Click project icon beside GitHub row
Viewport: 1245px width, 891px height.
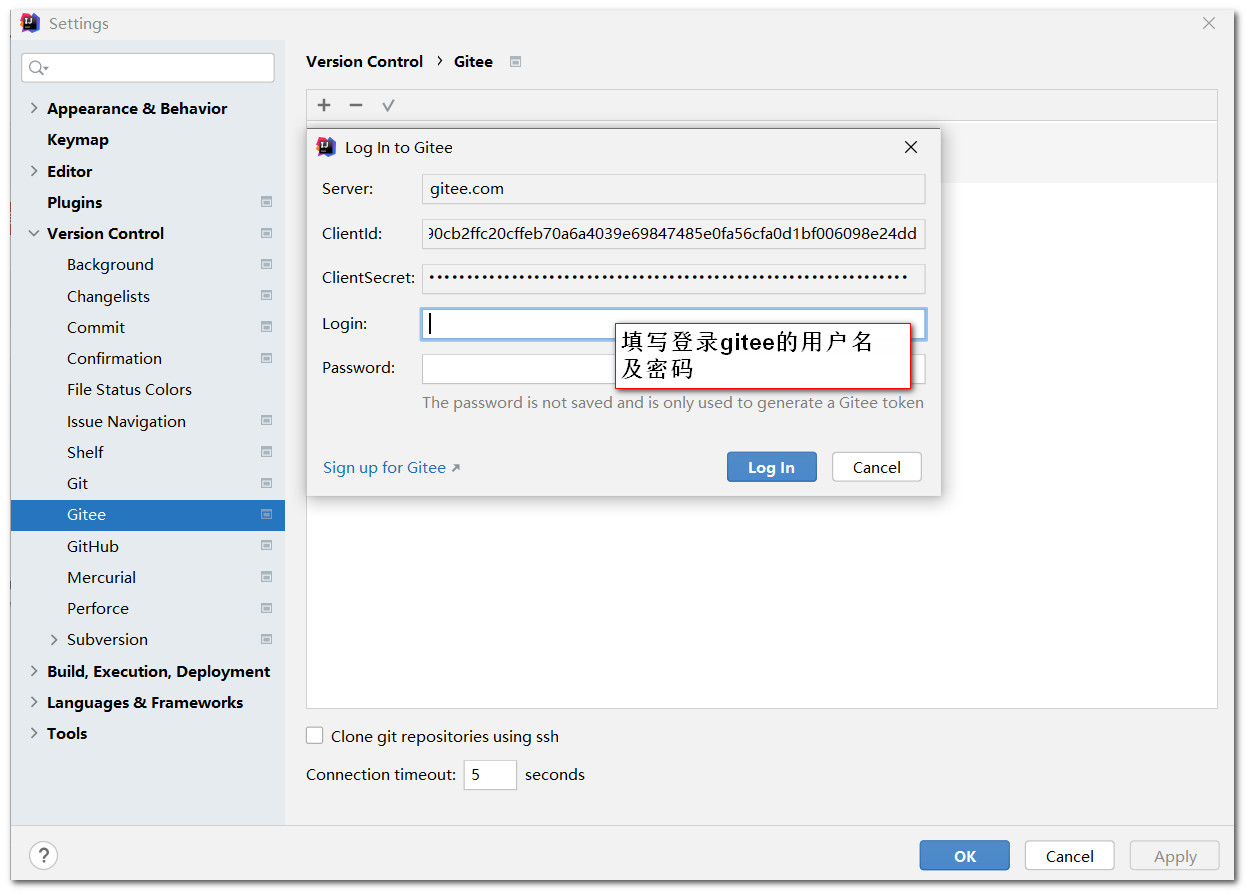(266, 546)
